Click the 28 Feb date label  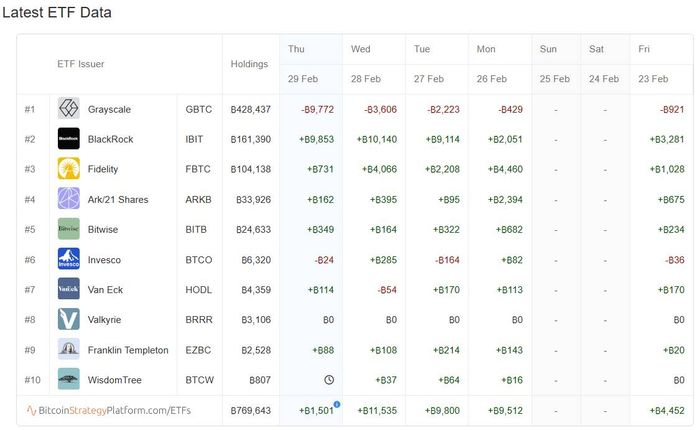tap(366, 79)
